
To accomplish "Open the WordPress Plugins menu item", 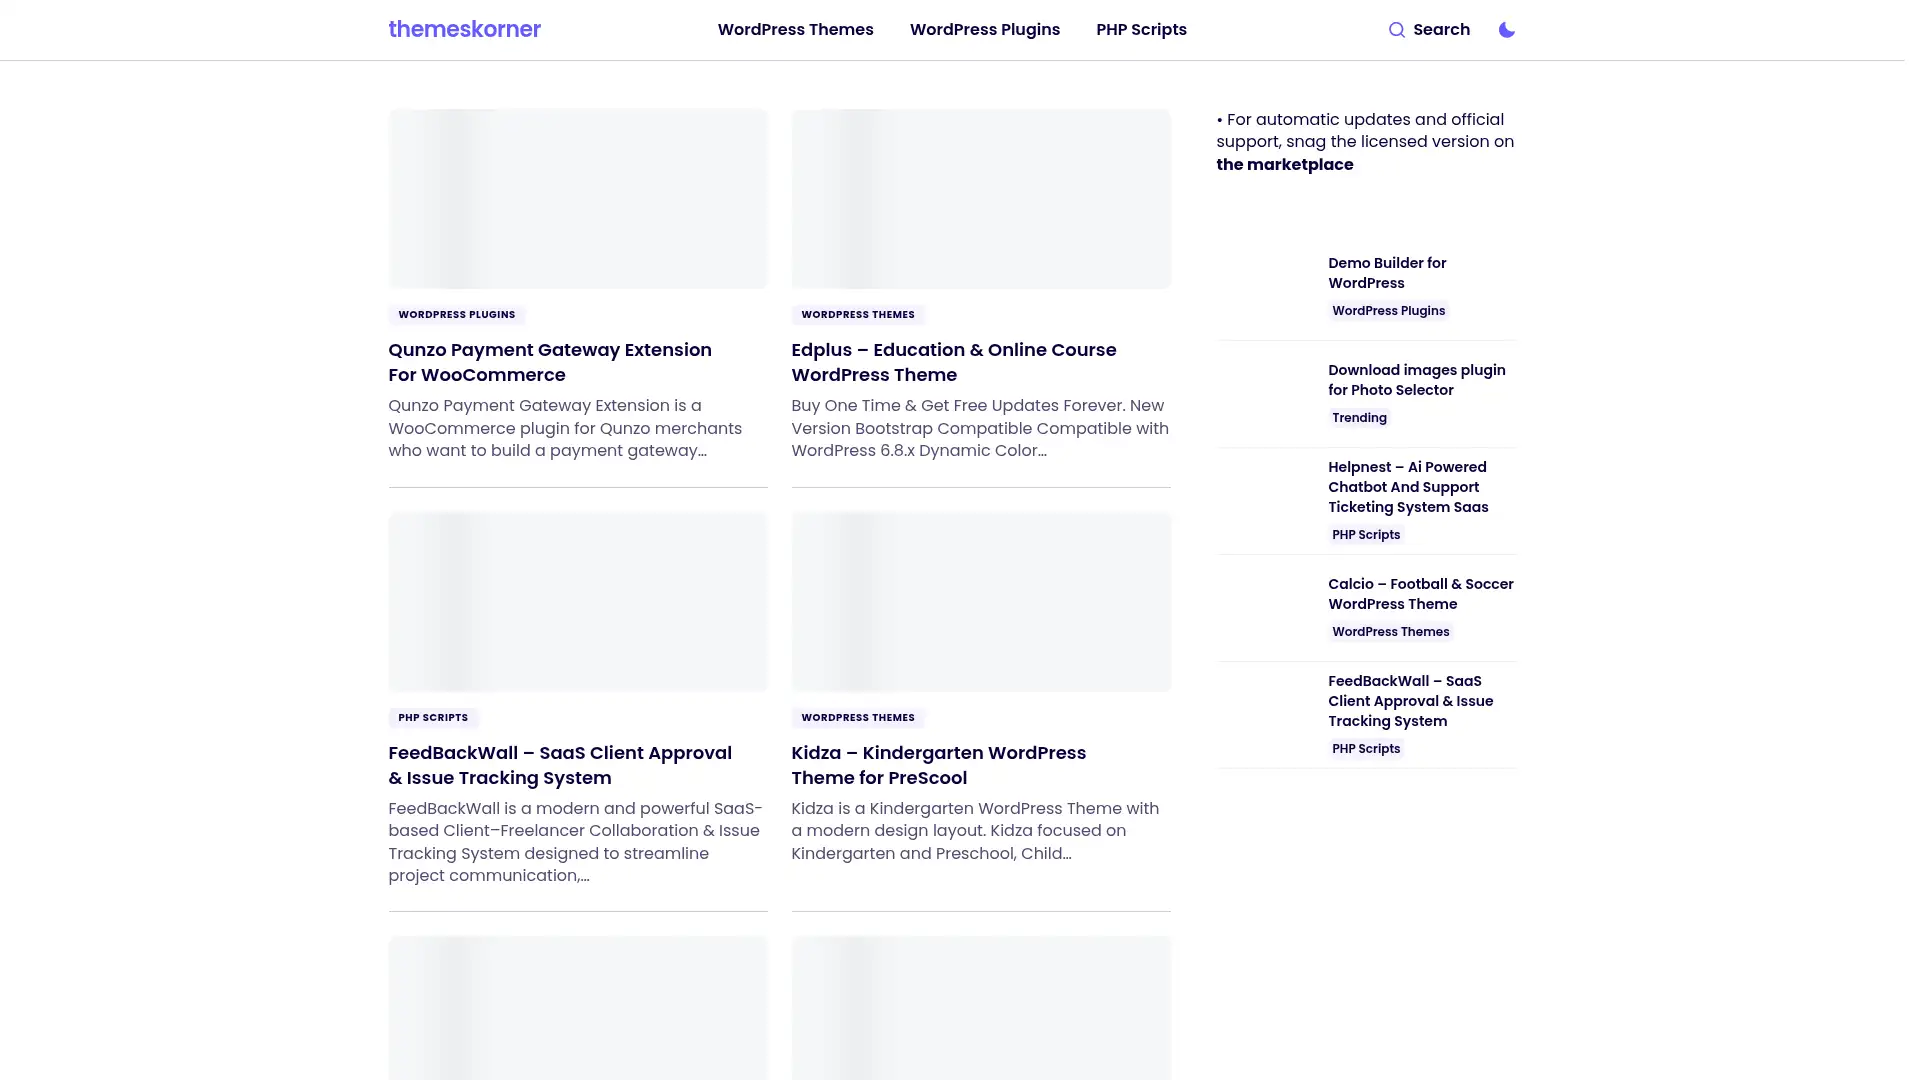I will tap(984, 29).
